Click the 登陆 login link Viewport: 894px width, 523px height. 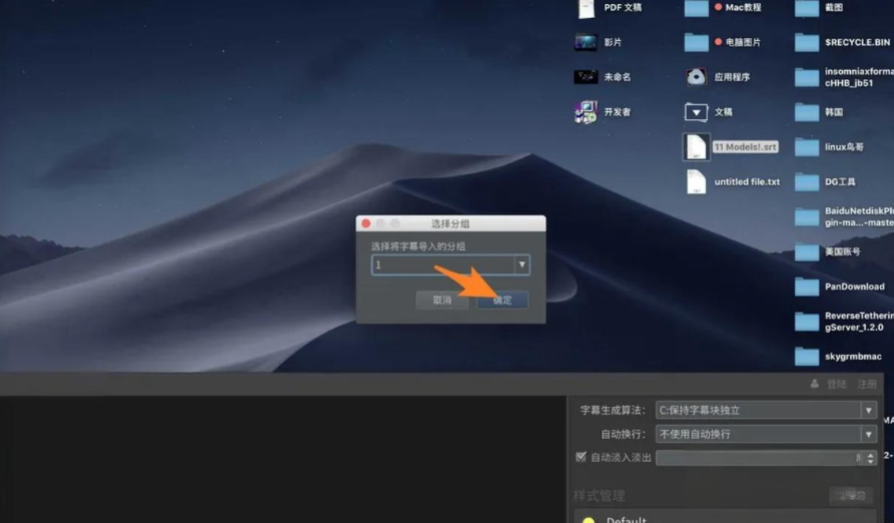(x=836, y=384)
